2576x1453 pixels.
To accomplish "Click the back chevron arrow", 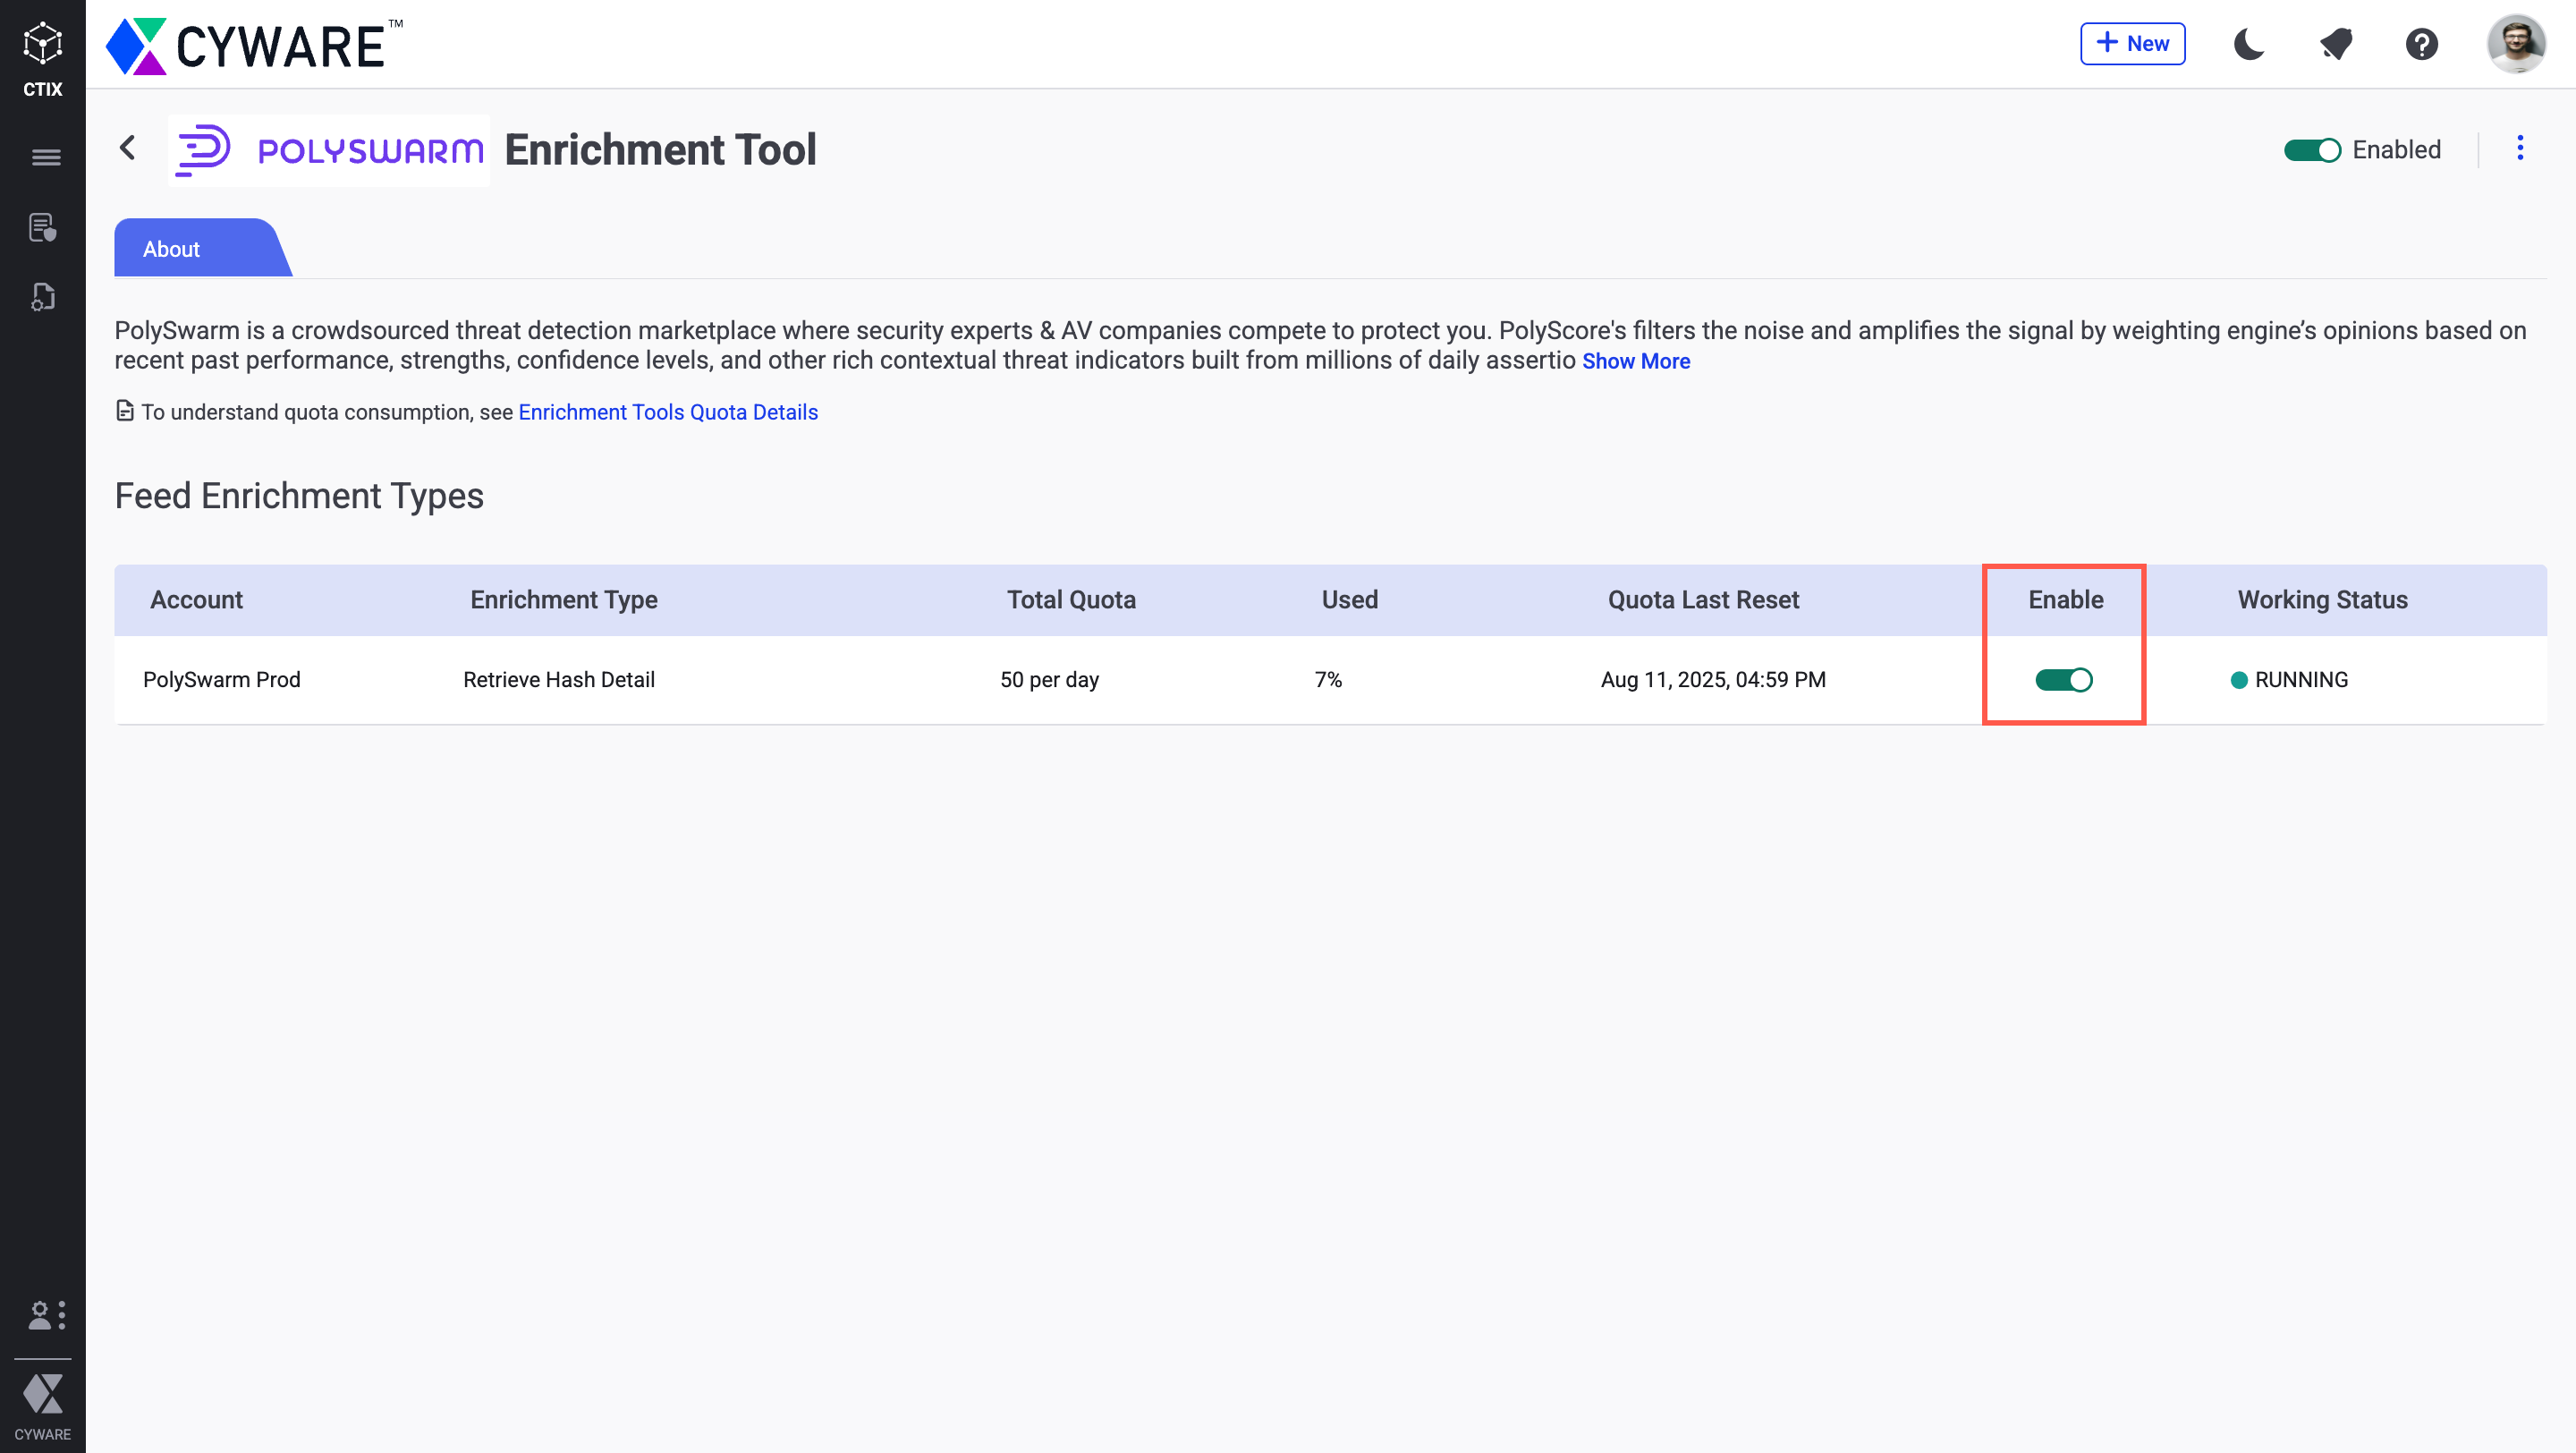I will 128,148.
